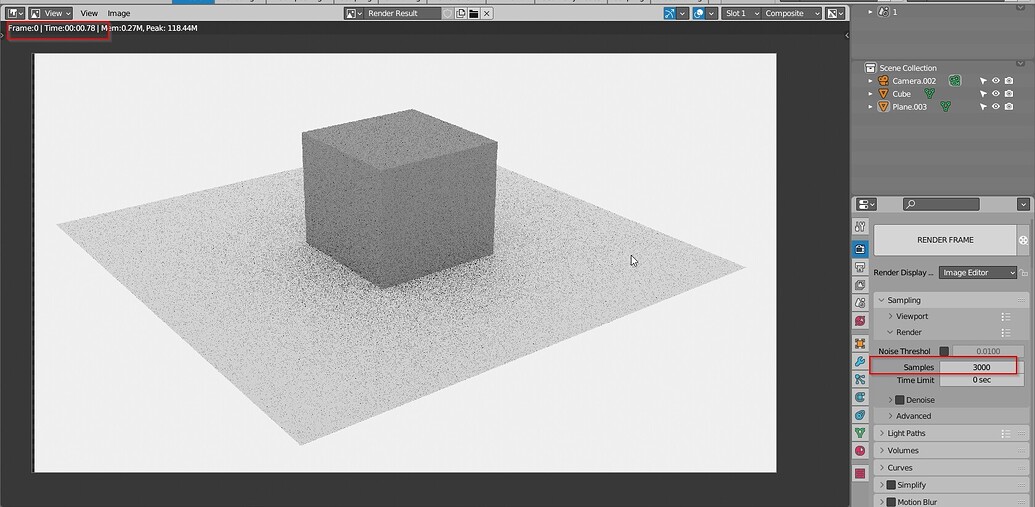The width and height of the screenshot is (1035, 507).
Task: Open the properties editor type dropdown
Action: pyautogui.click(x=866, y=204)
